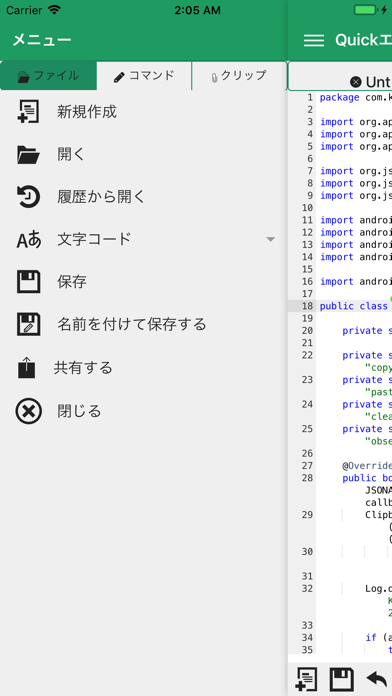Choose 閉じる from the file menu
This screenshot has height=696, width=392.
point(79,411)
